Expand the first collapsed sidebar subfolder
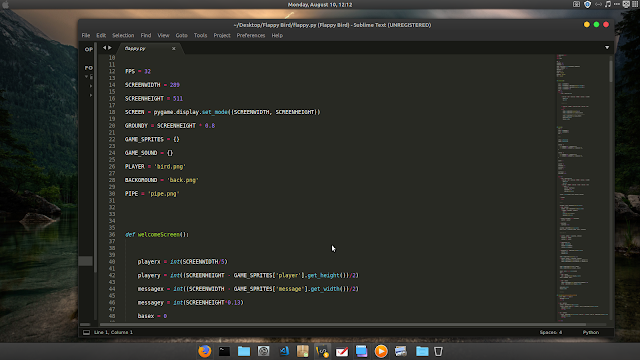Image resolution: width=640 pixels, height=360 pixels. tap(91, 86)
